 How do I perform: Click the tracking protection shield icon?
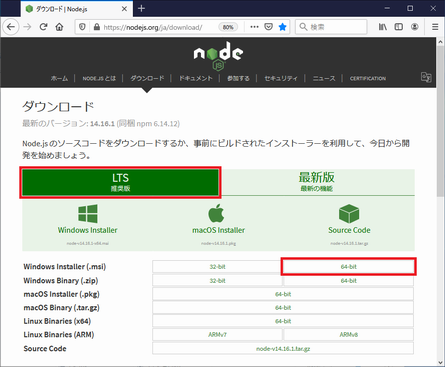pyautogui.click(x=82, y=27)
